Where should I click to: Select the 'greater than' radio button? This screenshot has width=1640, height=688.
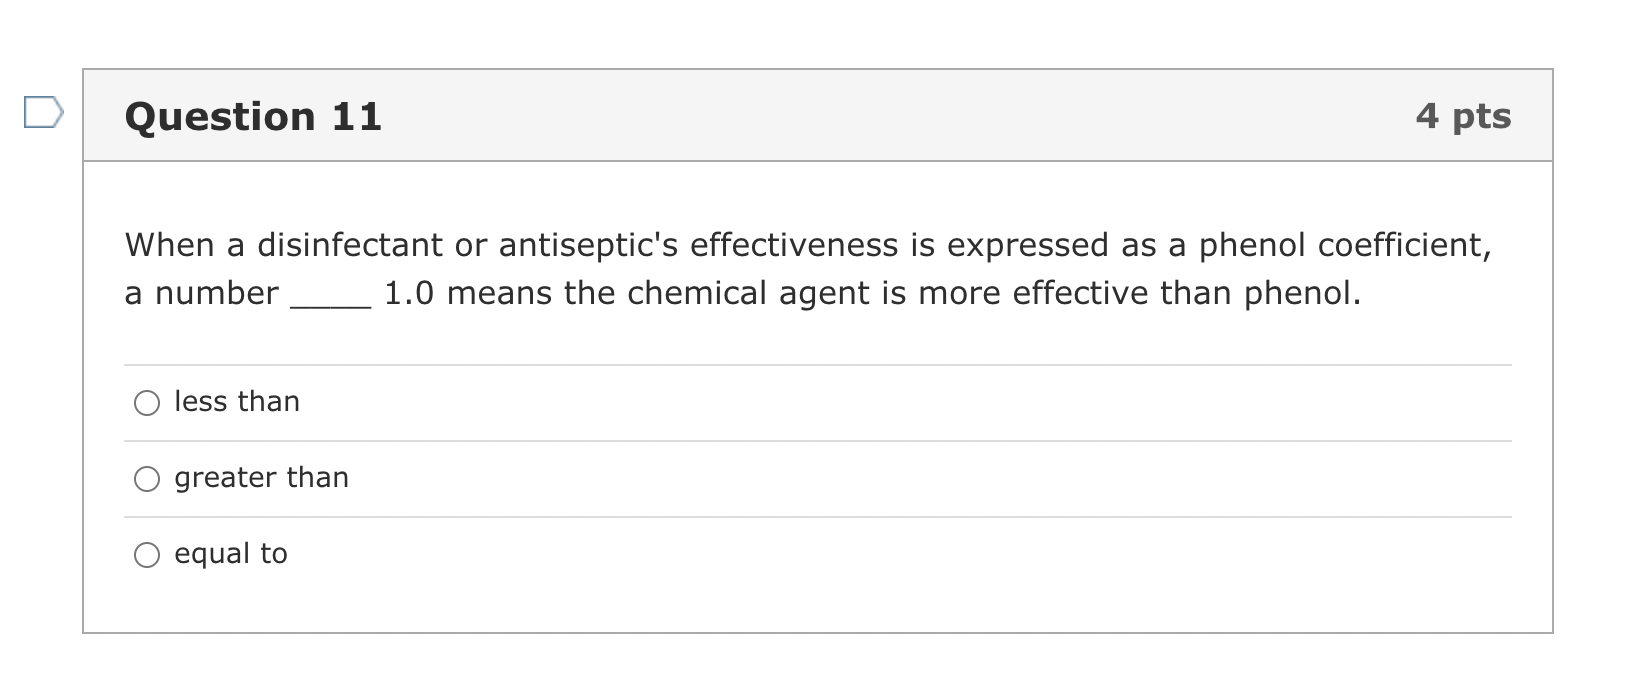click(147, 478)
